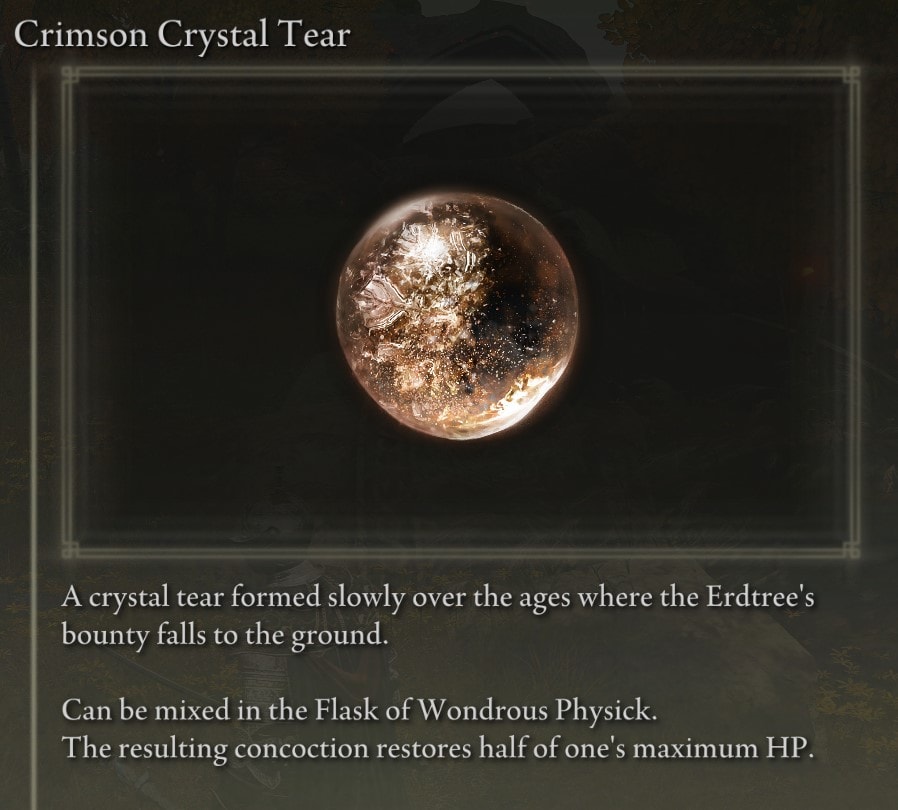Click the top-left corner ornament of the frame
Screen dimensions: 898x810
pos(69,74)
